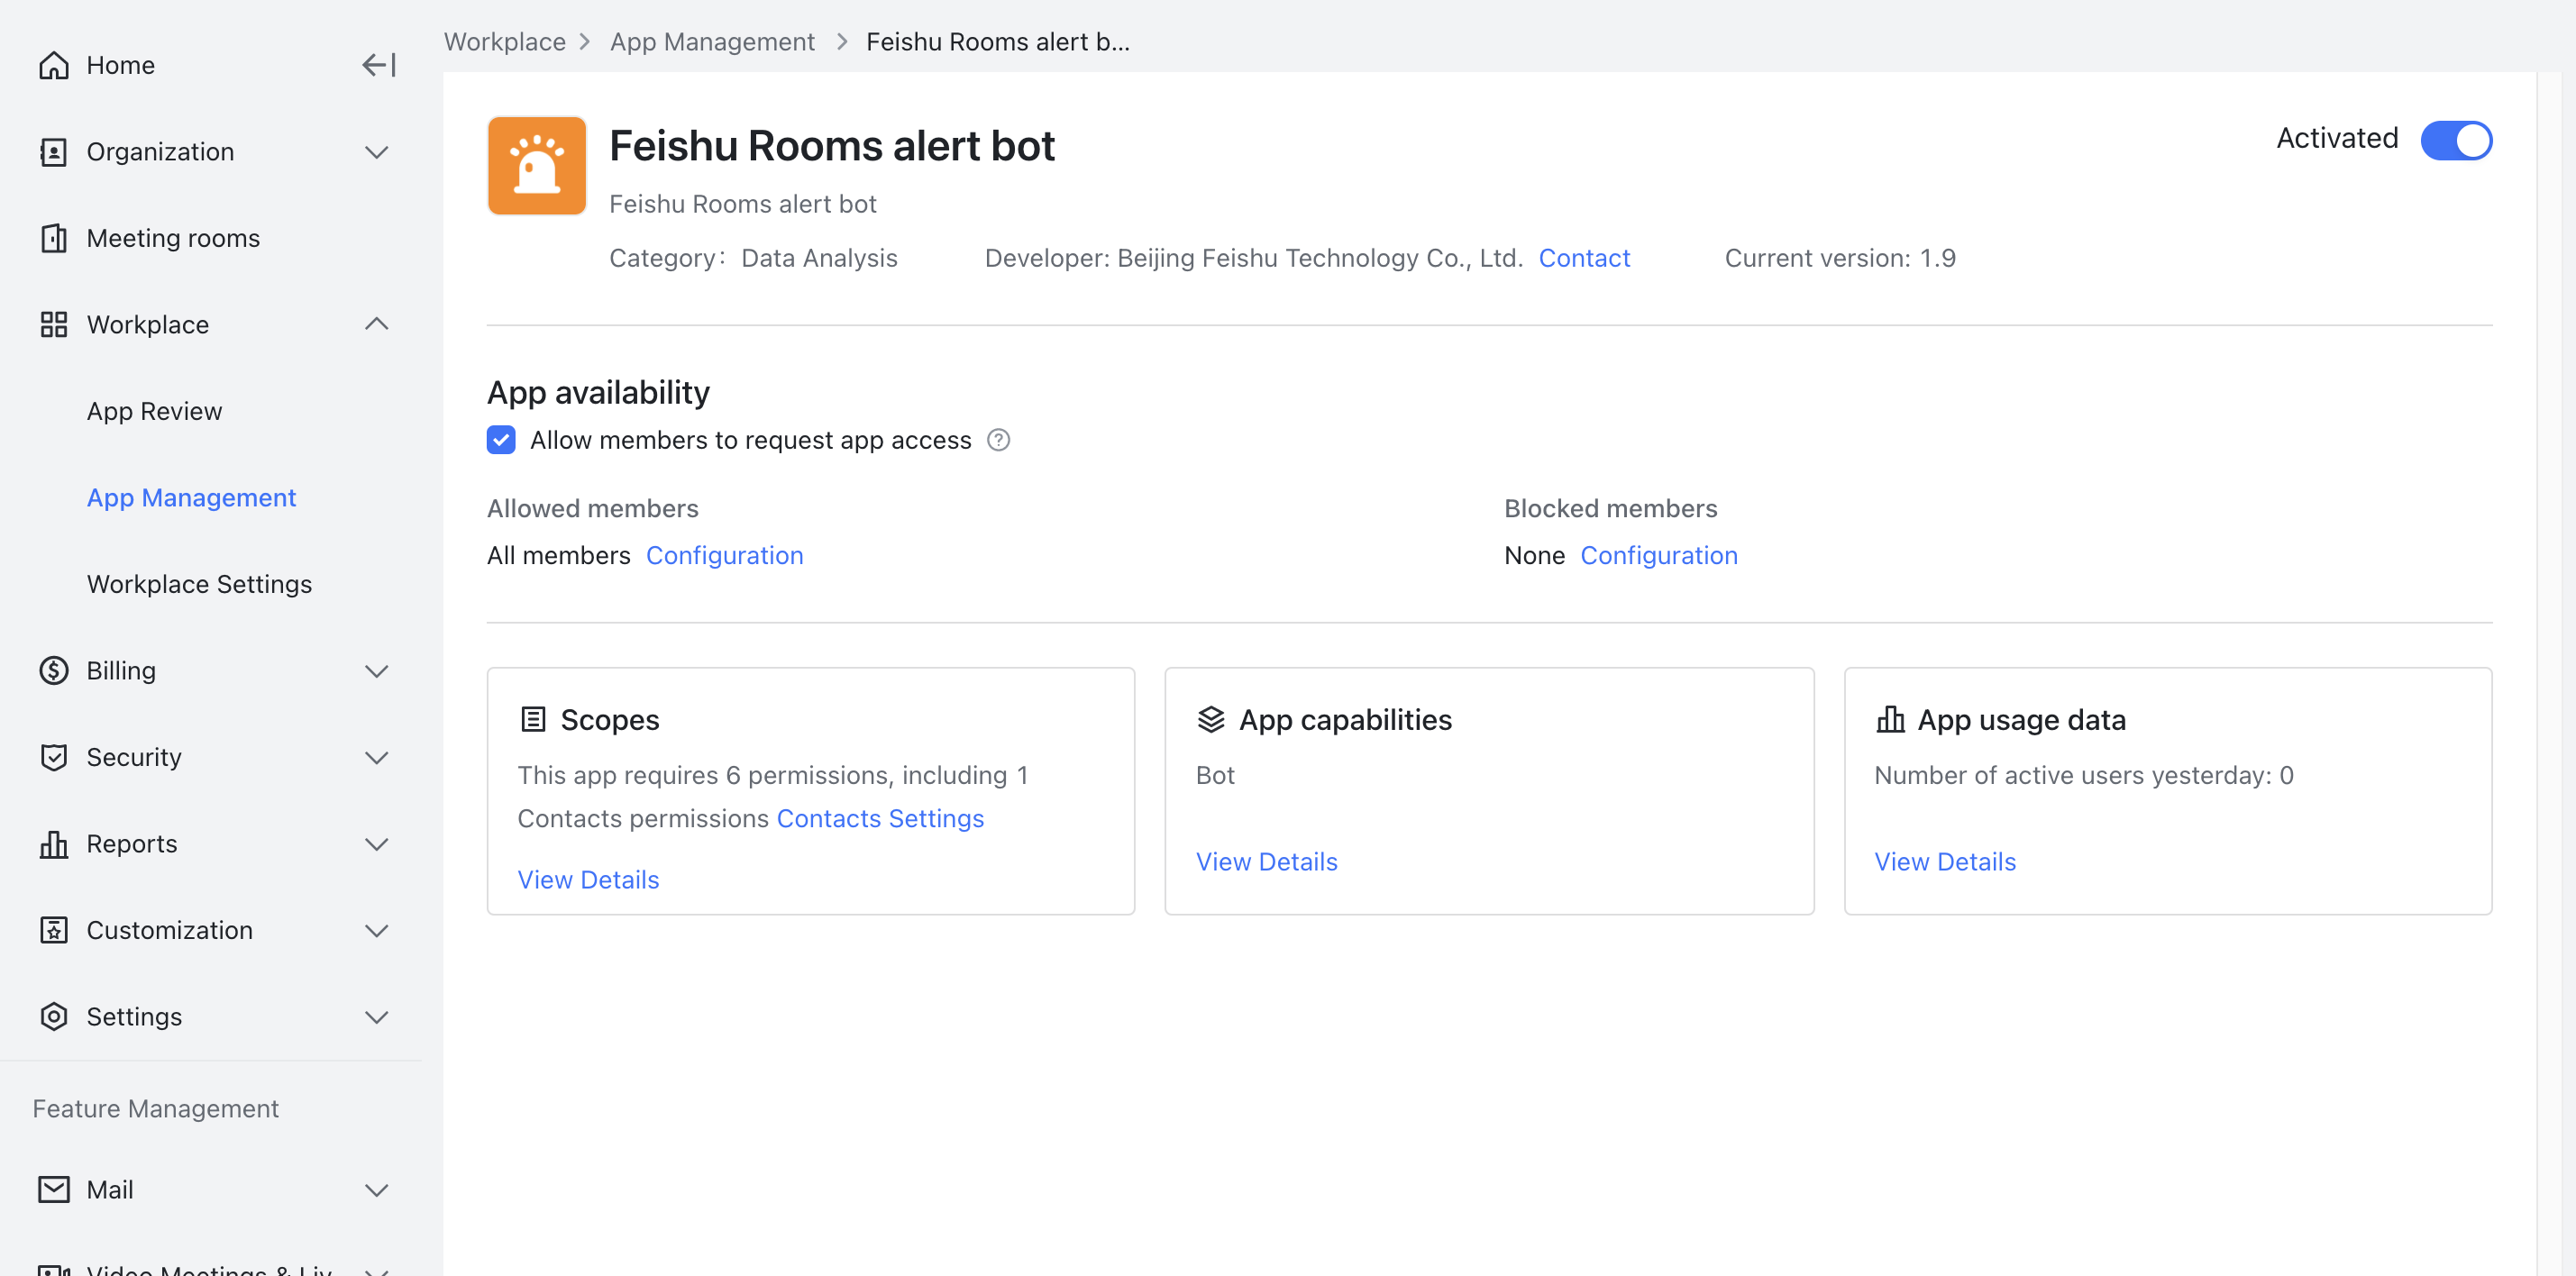
Task: Click the Billing dollar icon
Action: pyautogui.click(x=54, y=670)
